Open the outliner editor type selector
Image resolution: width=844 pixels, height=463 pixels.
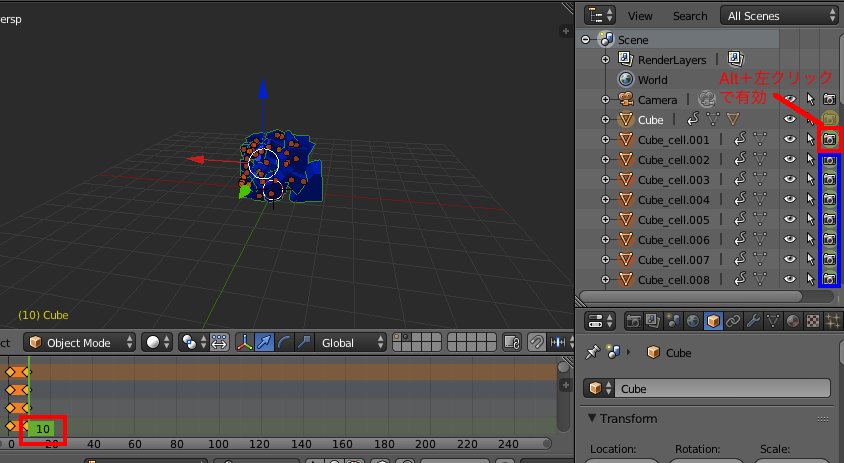click(600, 16)
